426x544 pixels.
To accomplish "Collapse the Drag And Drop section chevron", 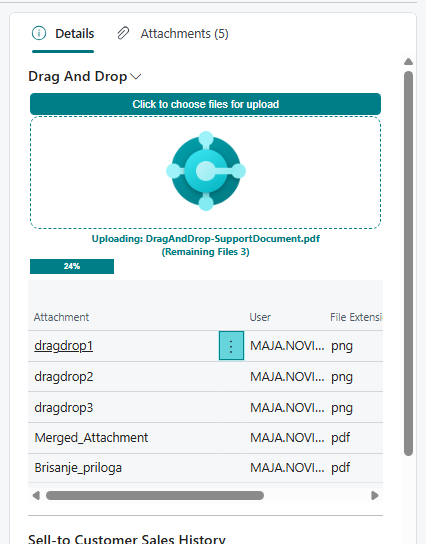I will pos(136,77).
